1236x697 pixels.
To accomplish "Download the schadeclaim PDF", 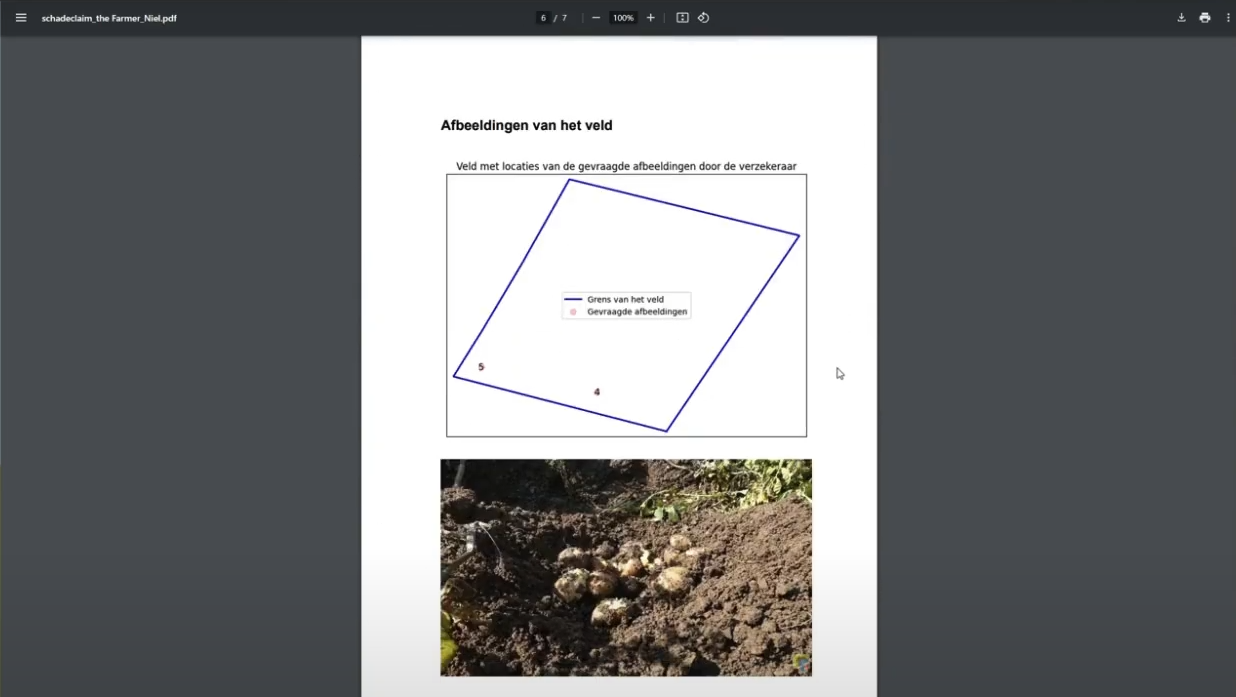I will tap(1181, 17).
